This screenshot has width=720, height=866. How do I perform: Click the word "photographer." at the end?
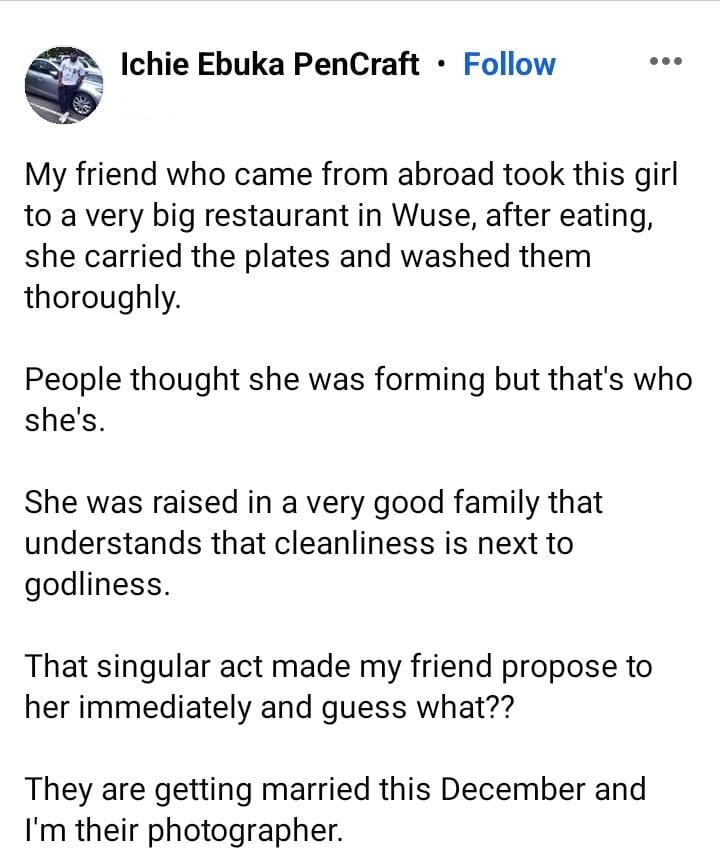click(245, 831)
